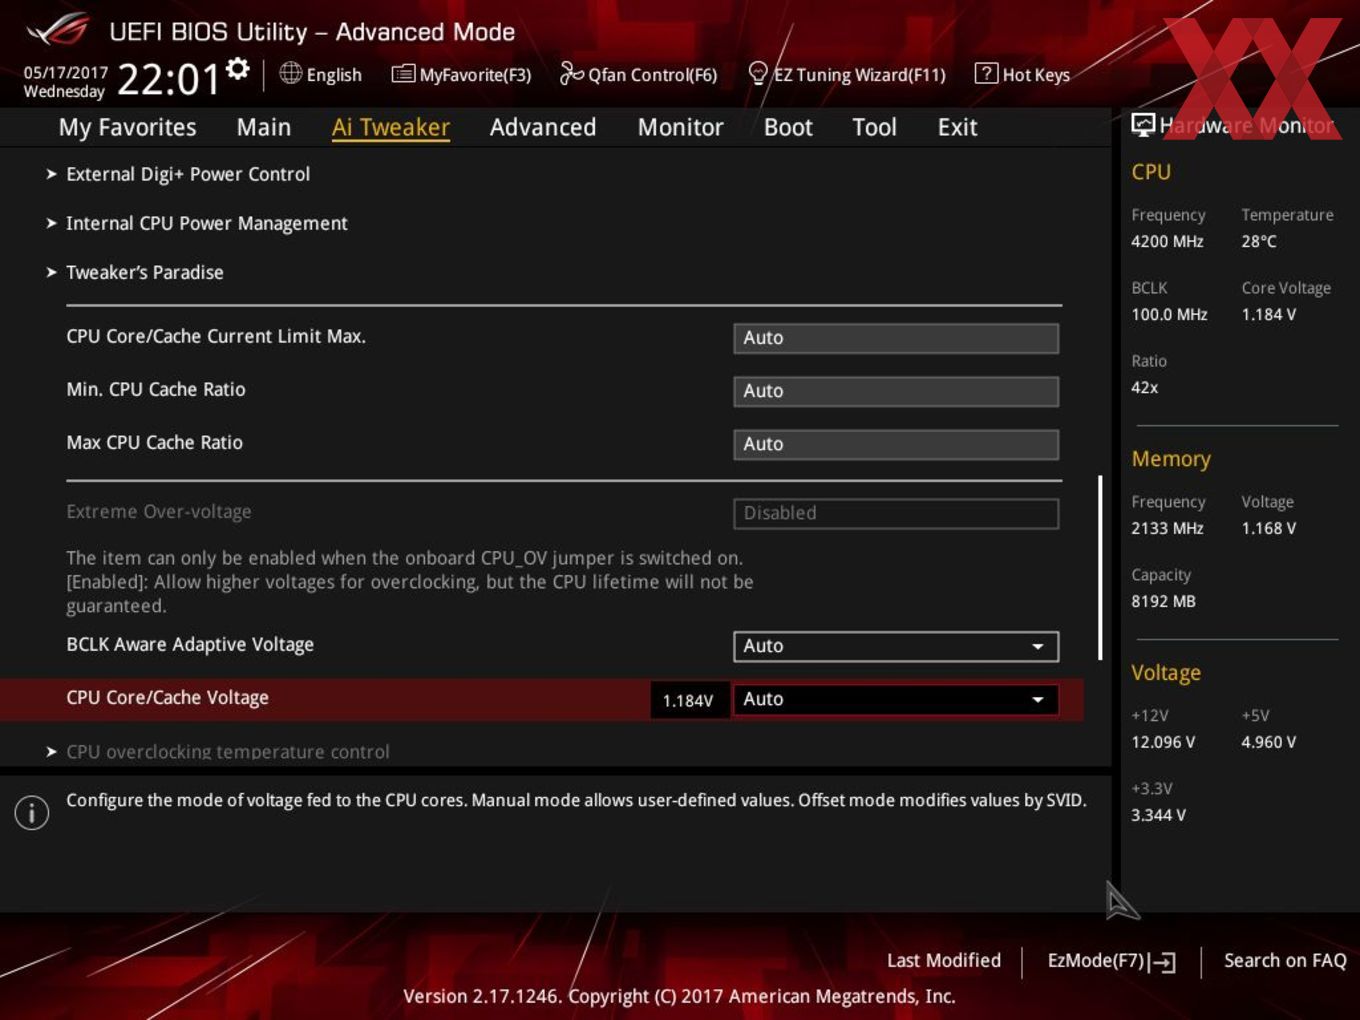Click the info icon beside the help text
This screenshot has width=1360, height=1020.
(x=32, y=812)
